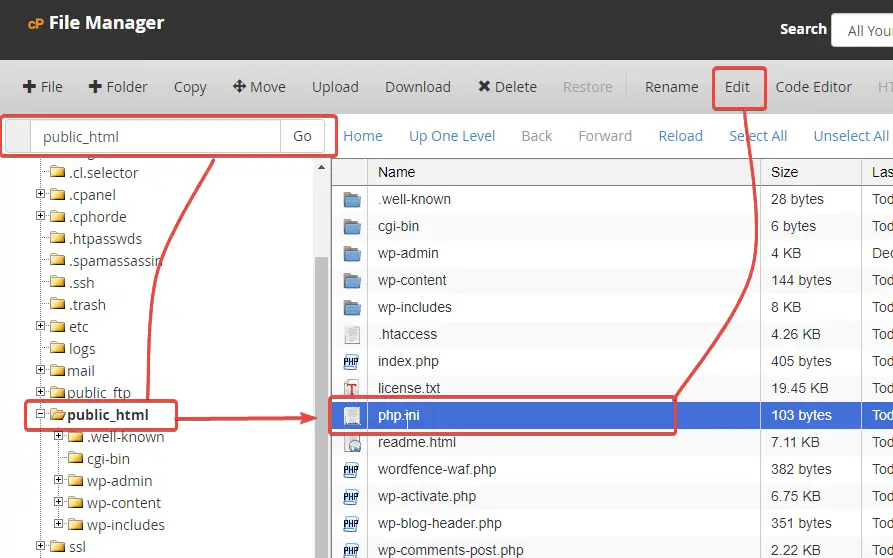Collapse the public_html tree node

[41, 414]
